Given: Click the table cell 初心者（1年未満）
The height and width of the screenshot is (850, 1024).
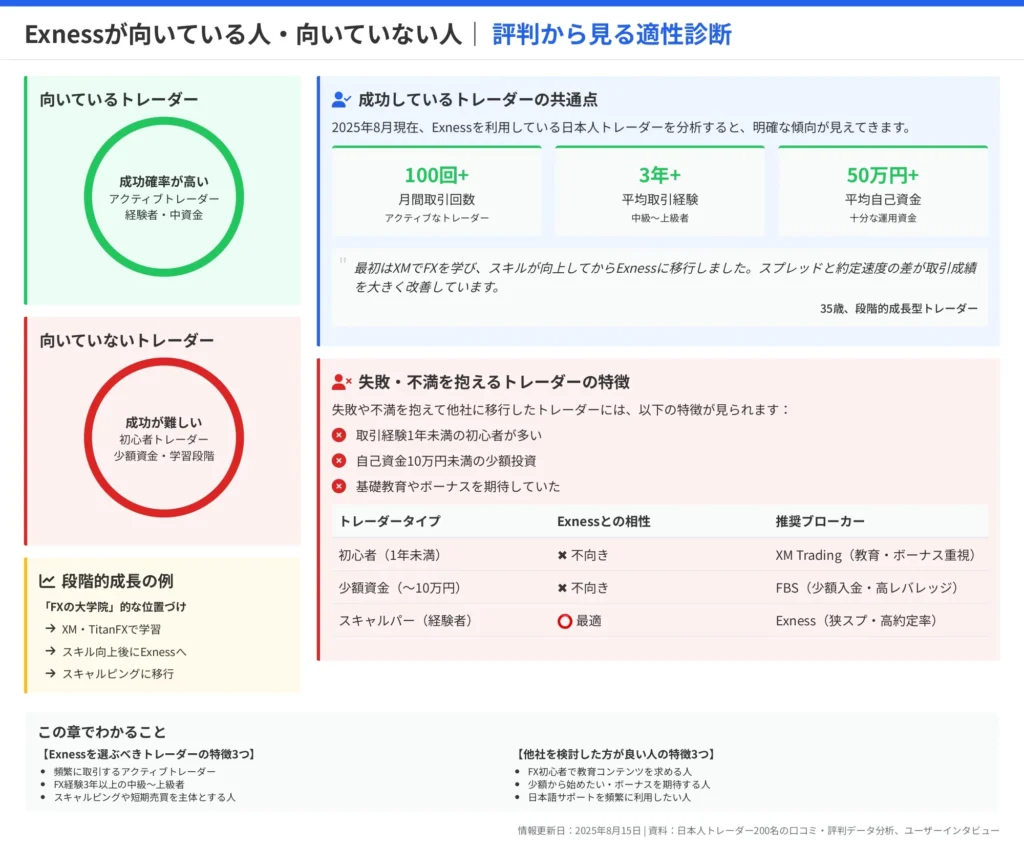Looking at the screenshot, I should point(392,555).
